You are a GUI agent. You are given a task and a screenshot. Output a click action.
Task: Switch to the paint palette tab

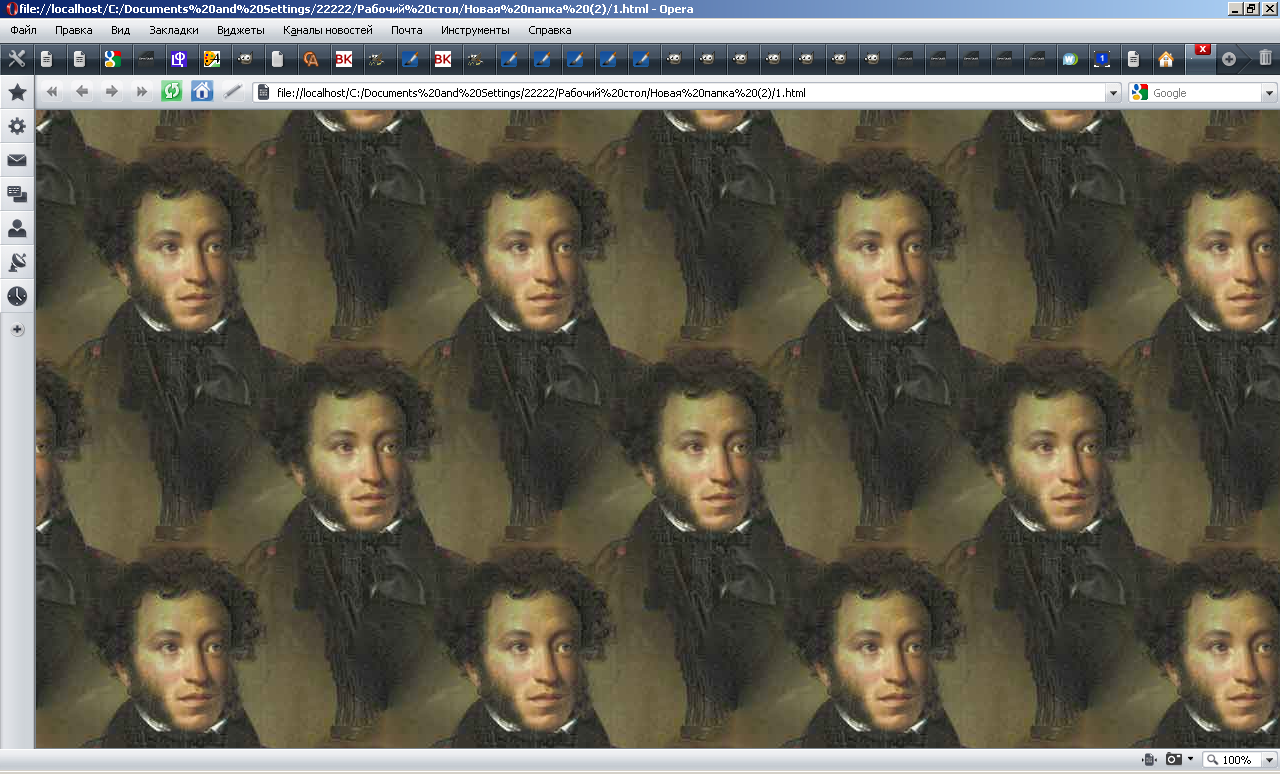(x=212, y=59)
